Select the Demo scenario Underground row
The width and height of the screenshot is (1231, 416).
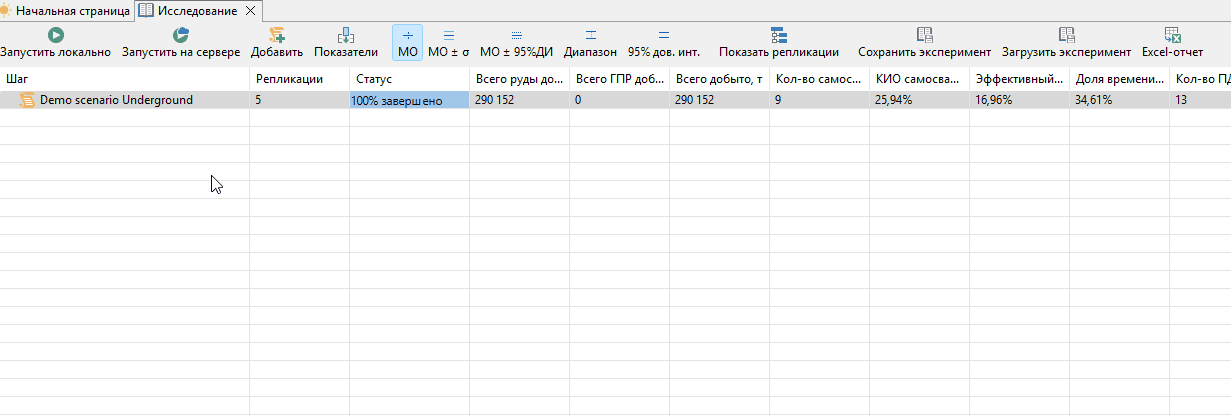point(615,100)
